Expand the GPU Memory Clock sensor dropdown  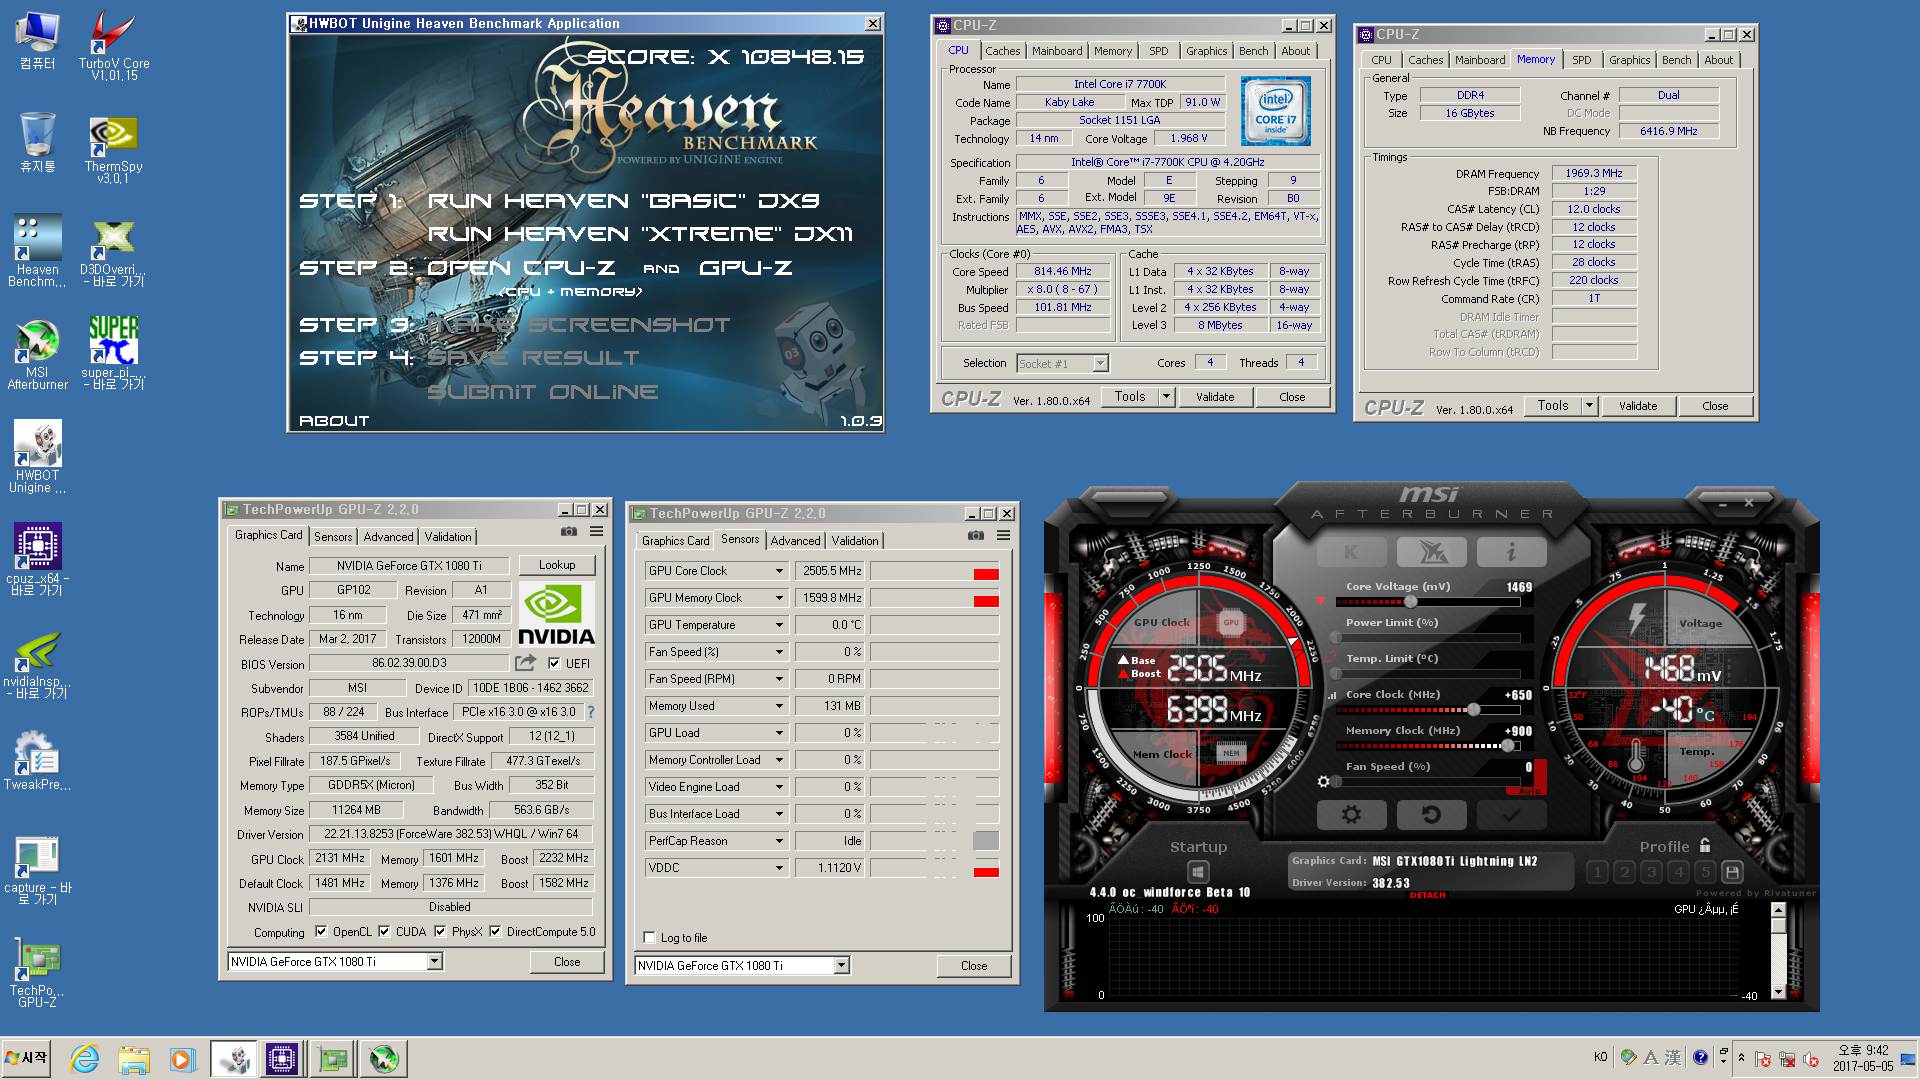(779, 598)
